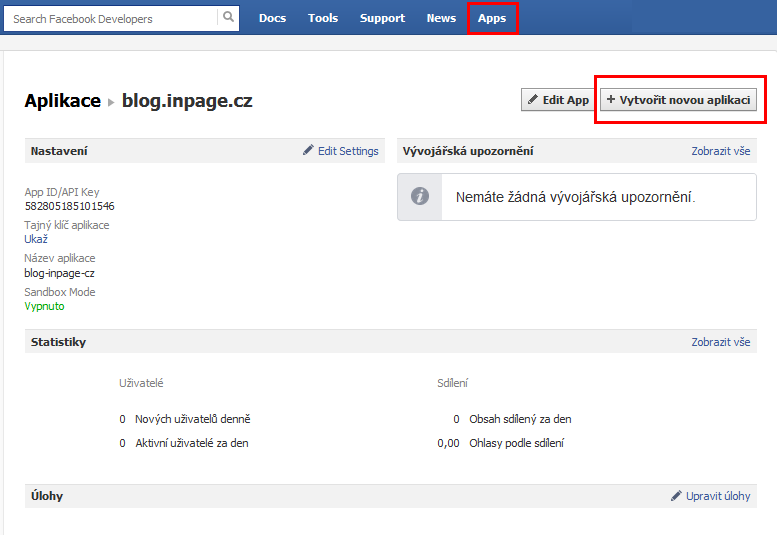Click the Edit App button

coord(558,100)
